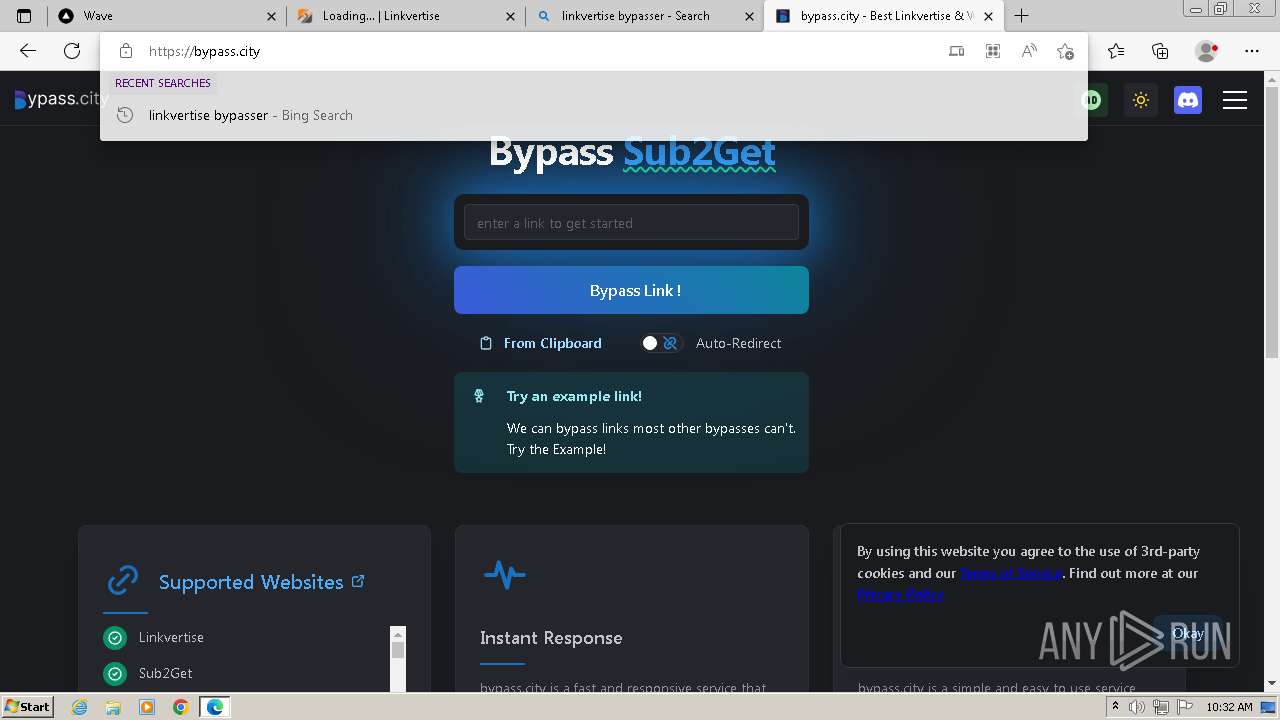Image resolution: width=1280 pixels, height=720 pixels.
Task: Open the Privacy Policy link
Action: coord(900,594)
